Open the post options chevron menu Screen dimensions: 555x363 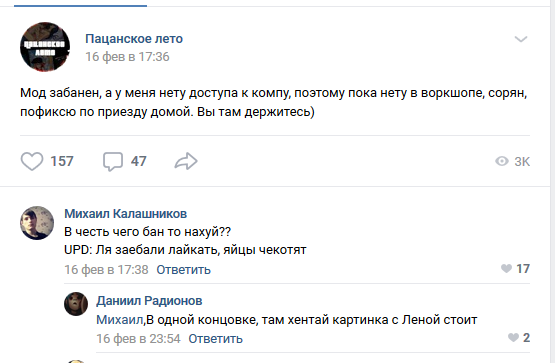tap(521, 39)
